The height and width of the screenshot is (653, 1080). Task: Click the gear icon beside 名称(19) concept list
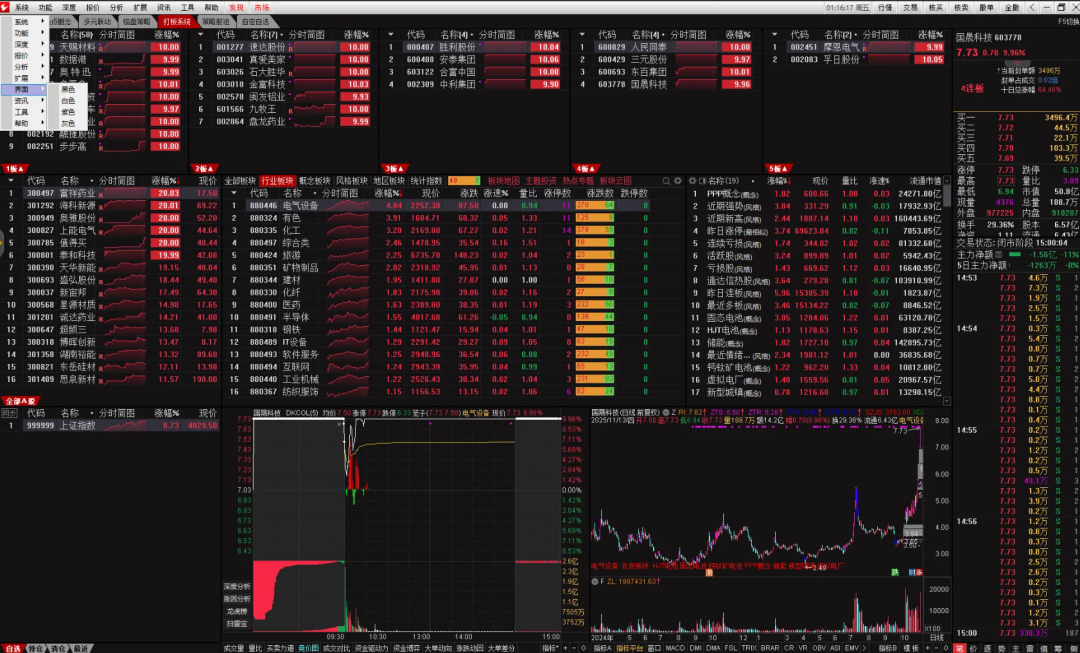691,180
